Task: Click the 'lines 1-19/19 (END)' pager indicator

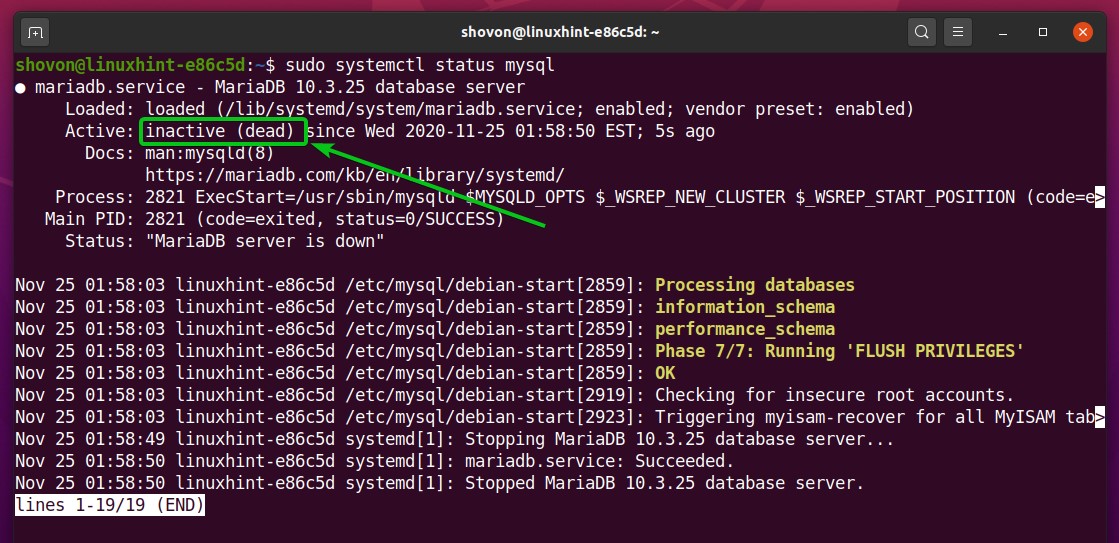Action: pos(110,506)
